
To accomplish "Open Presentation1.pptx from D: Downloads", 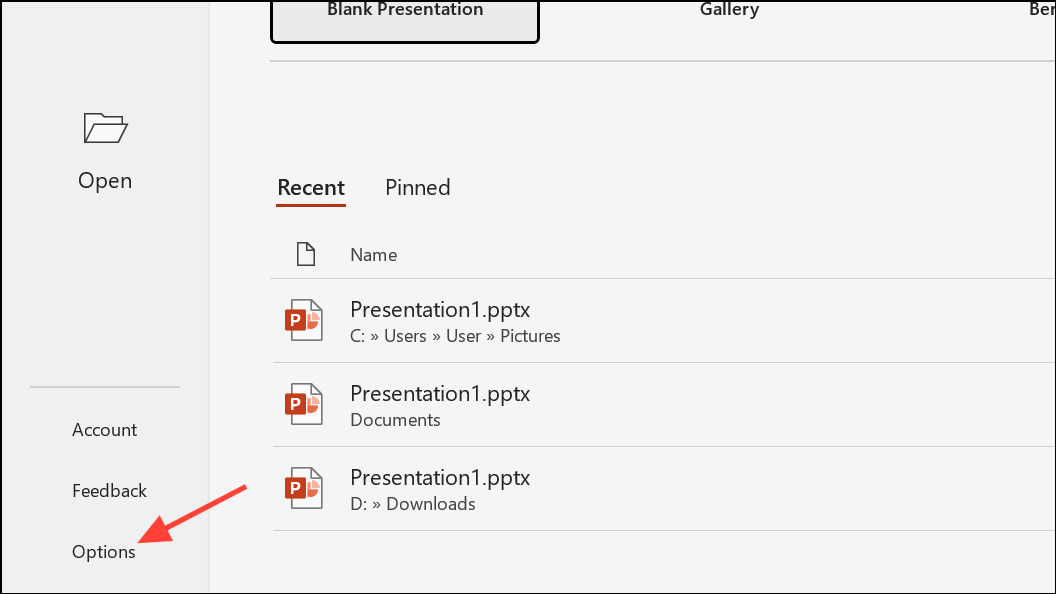I will [663, 489].
